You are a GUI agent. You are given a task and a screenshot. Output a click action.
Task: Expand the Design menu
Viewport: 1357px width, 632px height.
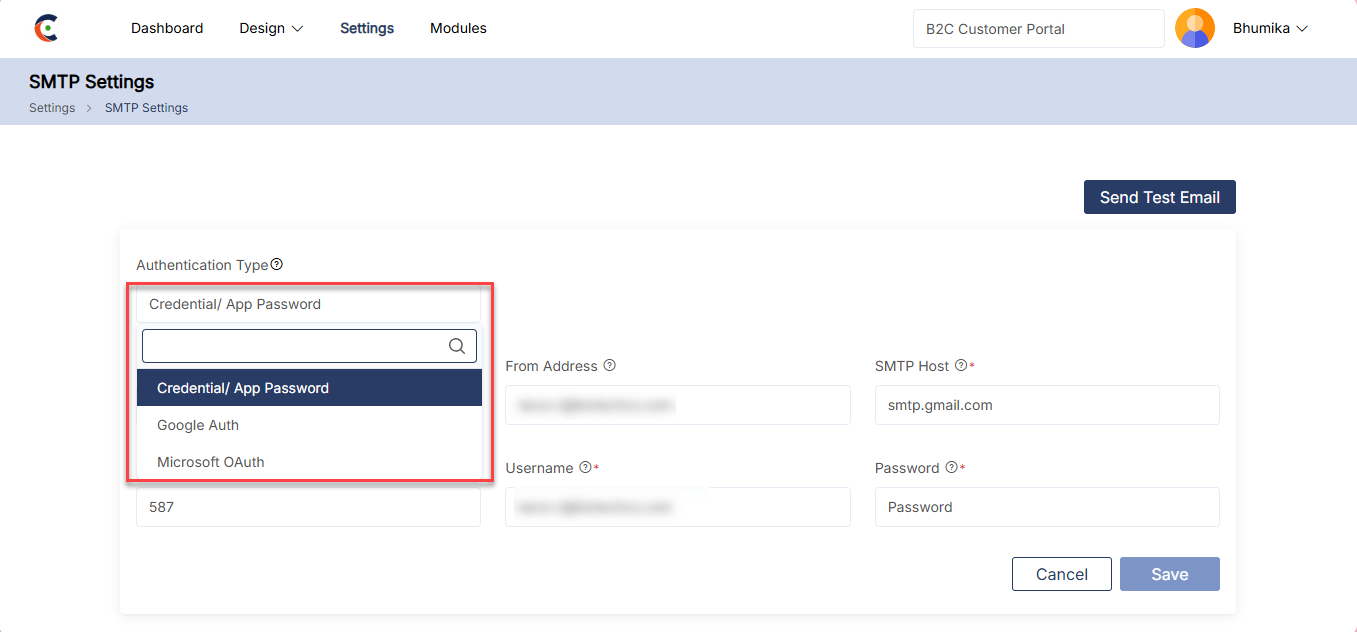click(271, 28)
